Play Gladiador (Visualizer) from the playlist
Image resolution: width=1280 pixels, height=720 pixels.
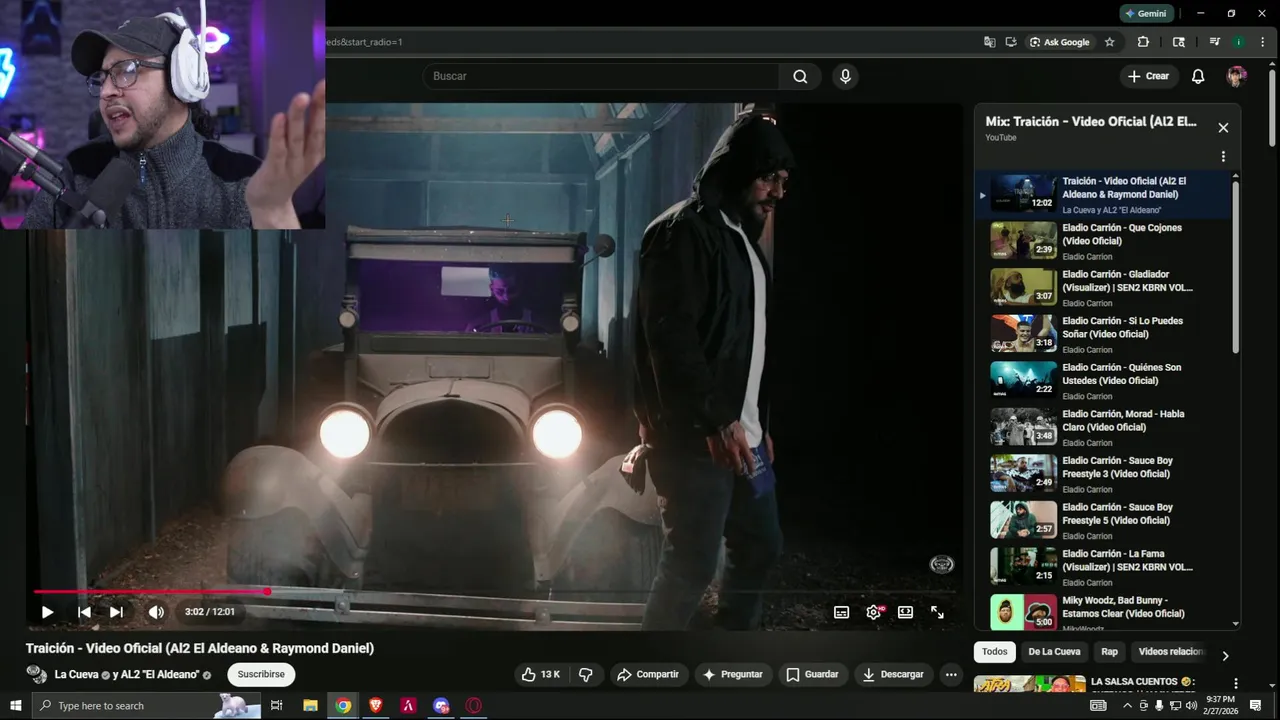click(x=1105, y=288)
